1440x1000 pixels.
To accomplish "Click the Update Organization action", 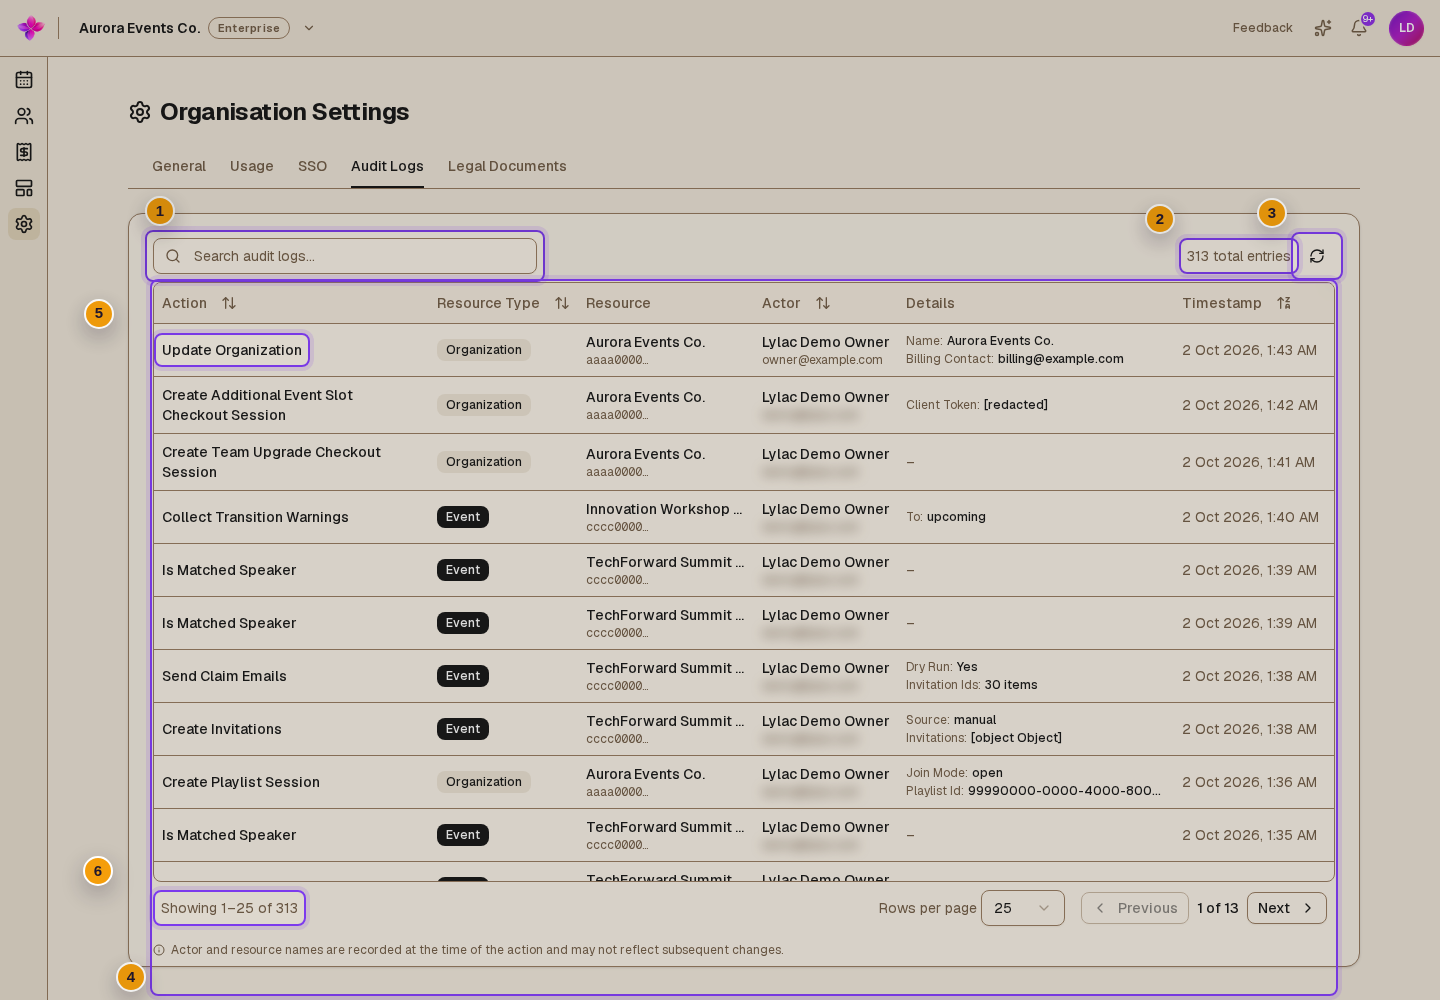I will tap(232, 350).
